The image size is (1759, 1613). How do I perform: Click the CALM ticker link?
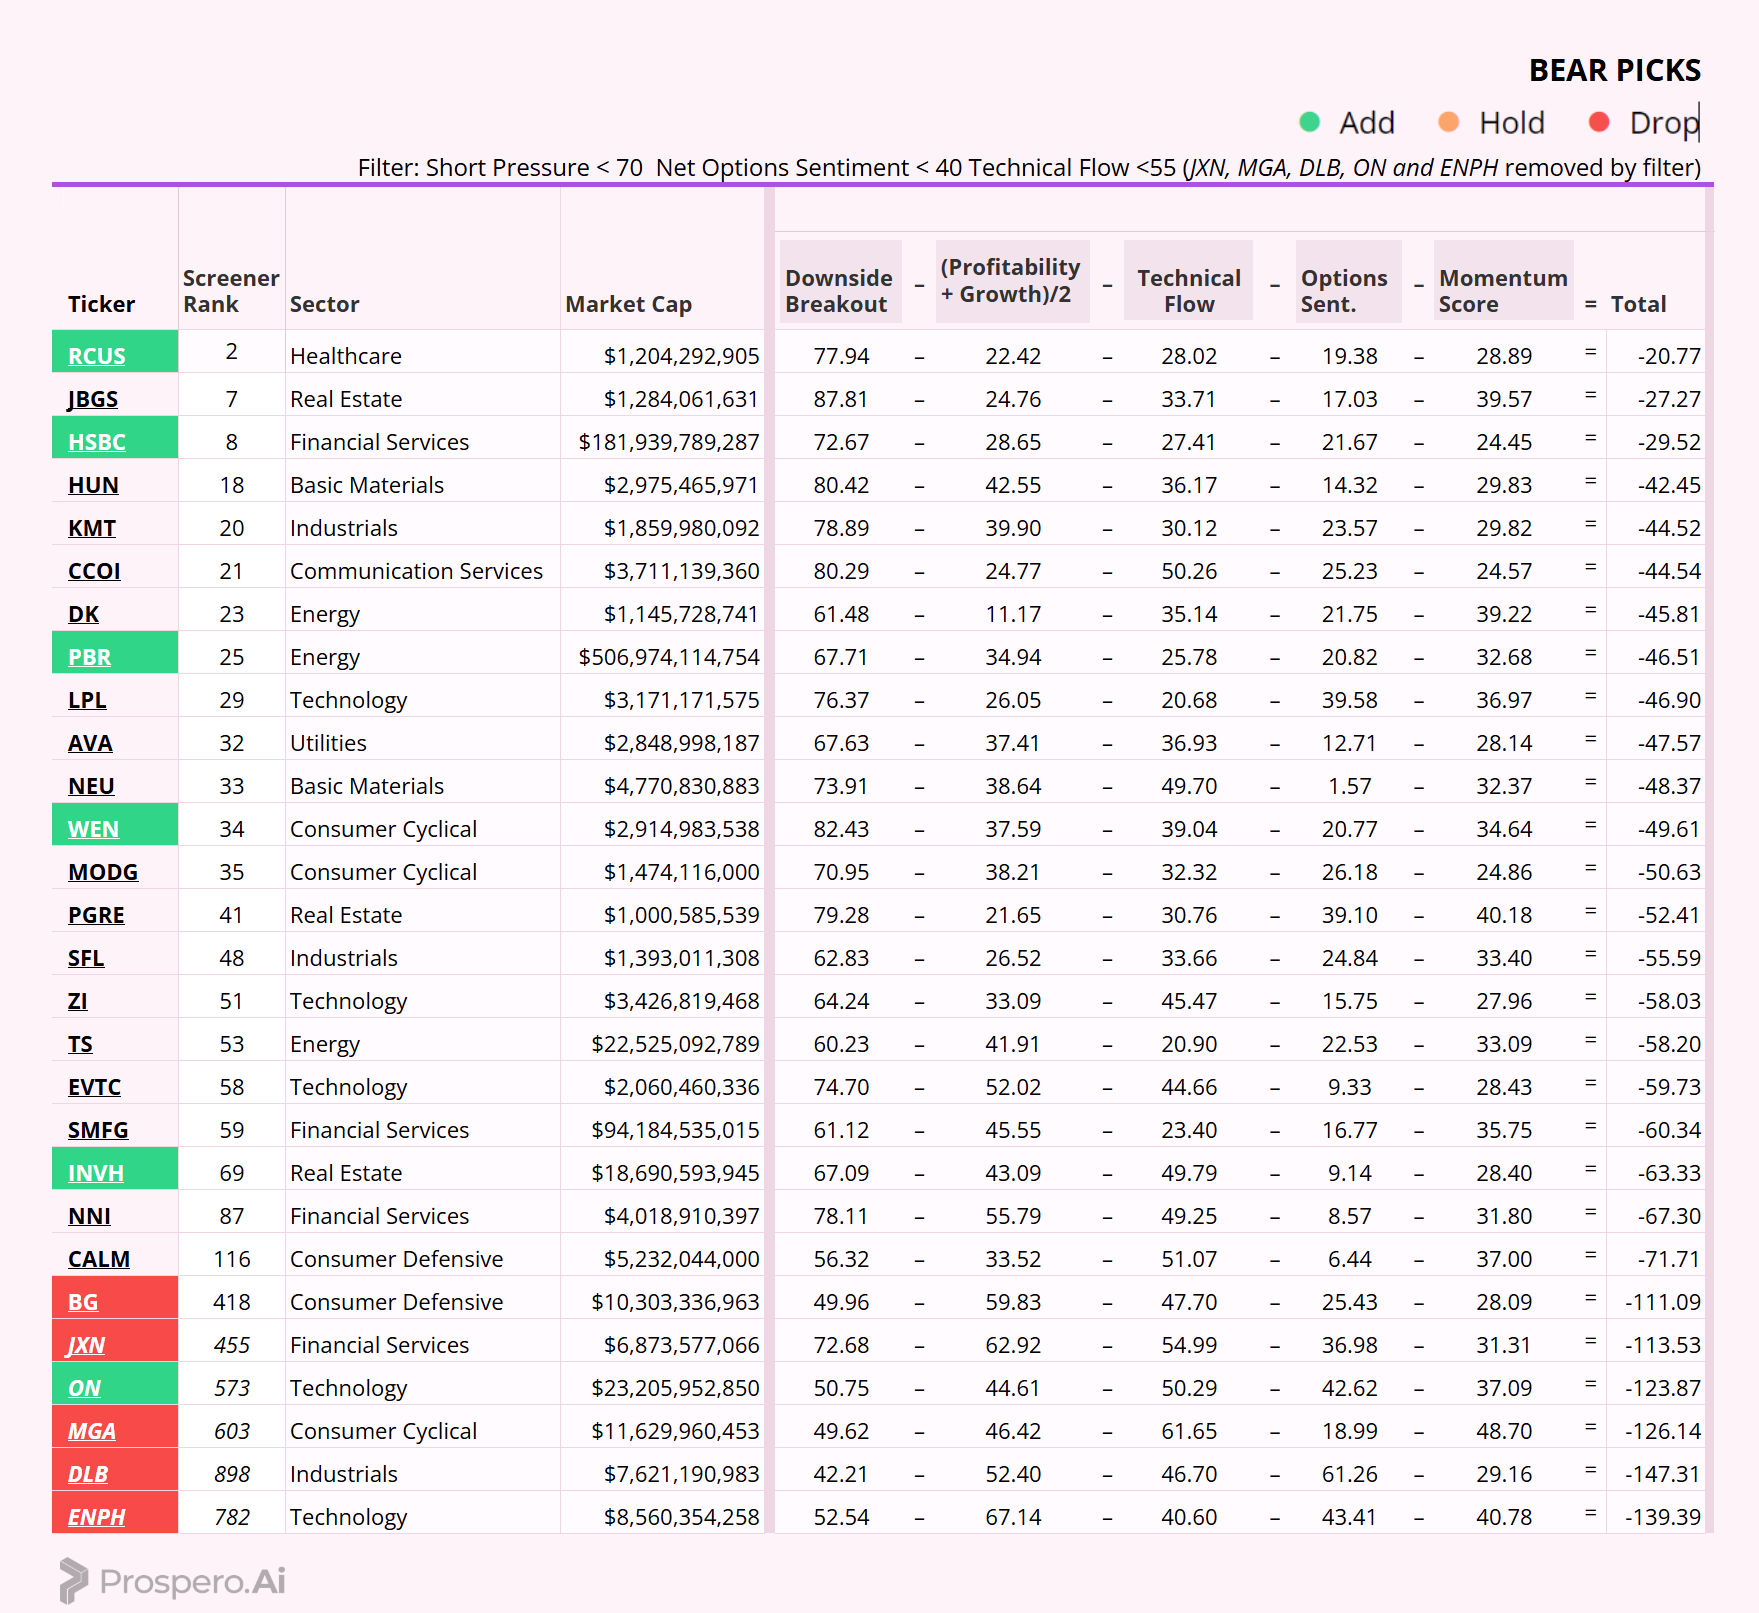coord(99,1259)
